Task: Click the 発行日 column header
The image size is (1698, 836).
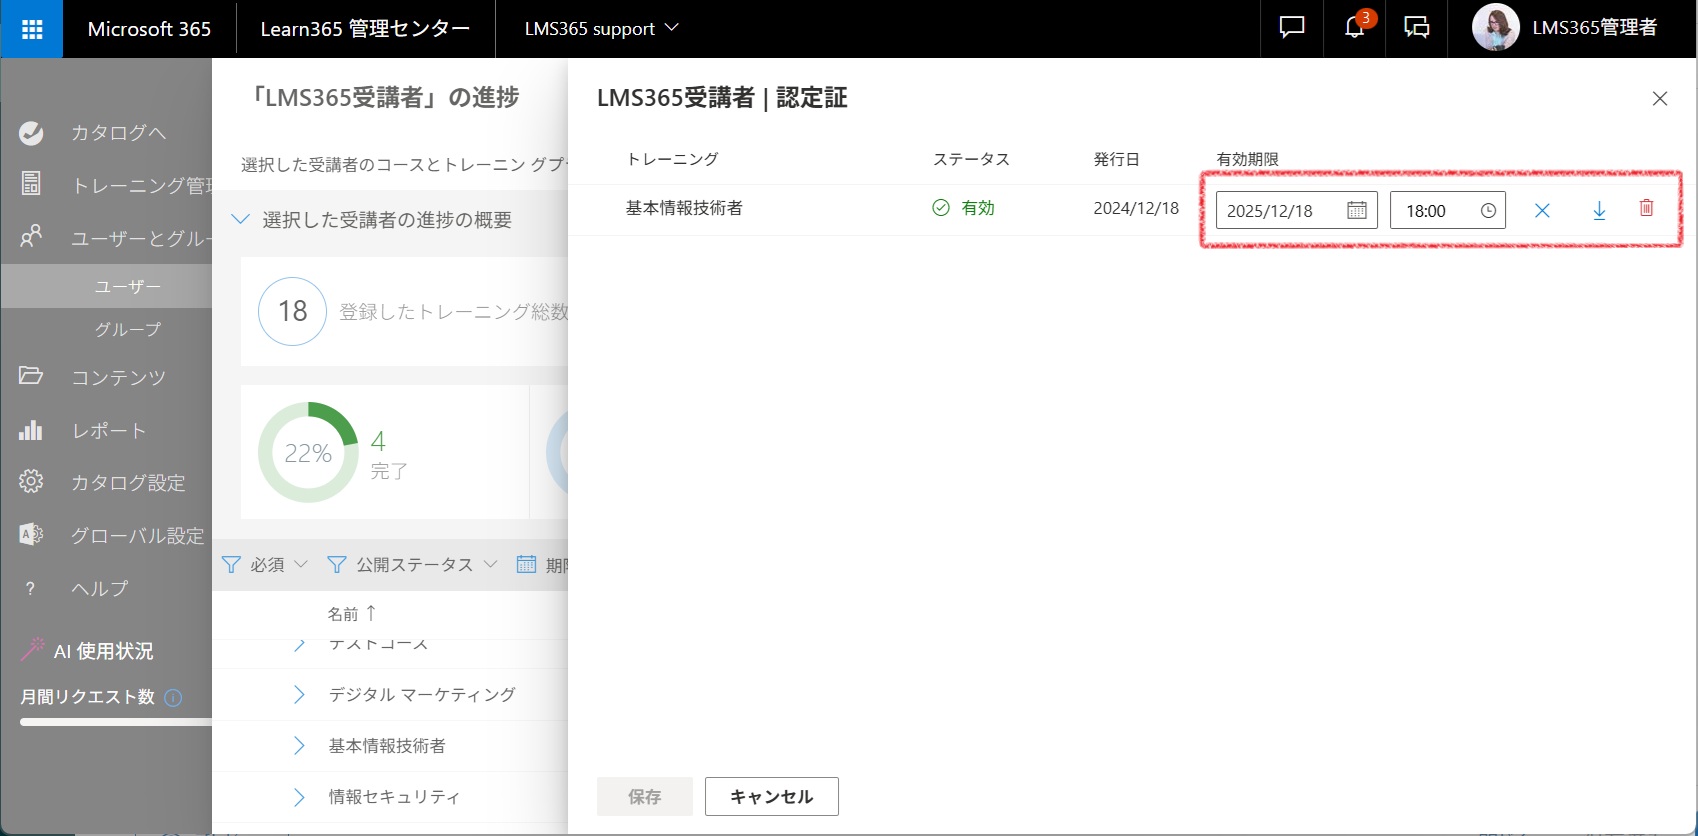Action: 1116,159
